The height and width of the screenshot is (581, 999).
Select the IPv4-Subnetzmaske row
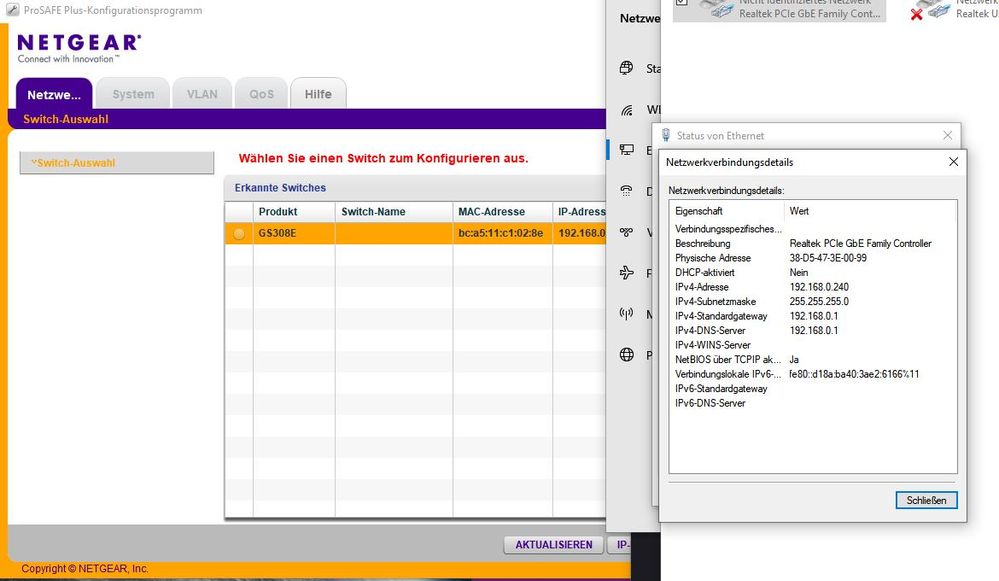tap(812, 302)
